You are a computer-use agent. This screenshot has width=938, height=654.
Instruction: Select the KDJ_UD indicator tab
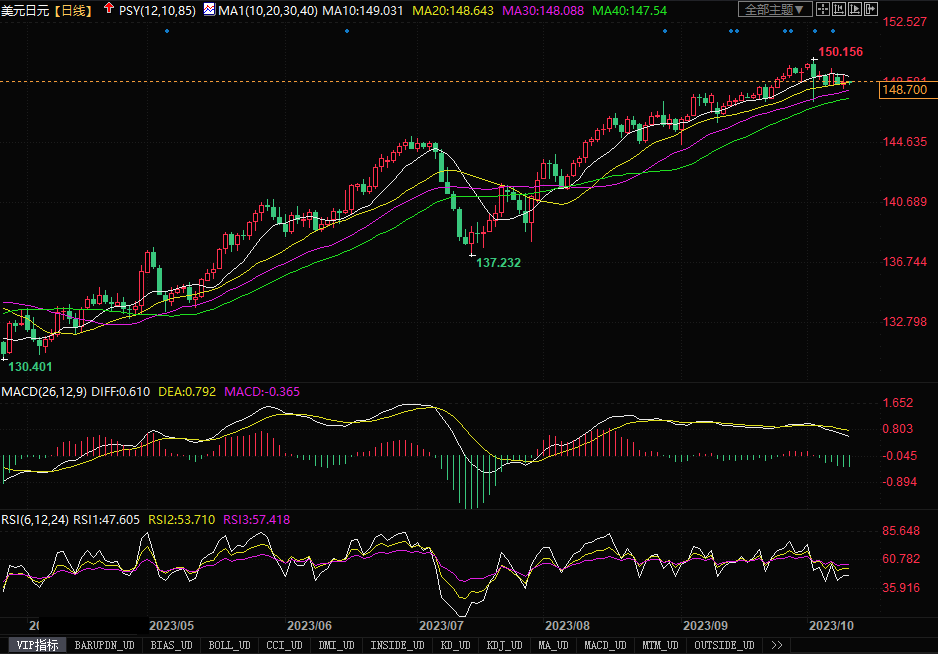505,646
